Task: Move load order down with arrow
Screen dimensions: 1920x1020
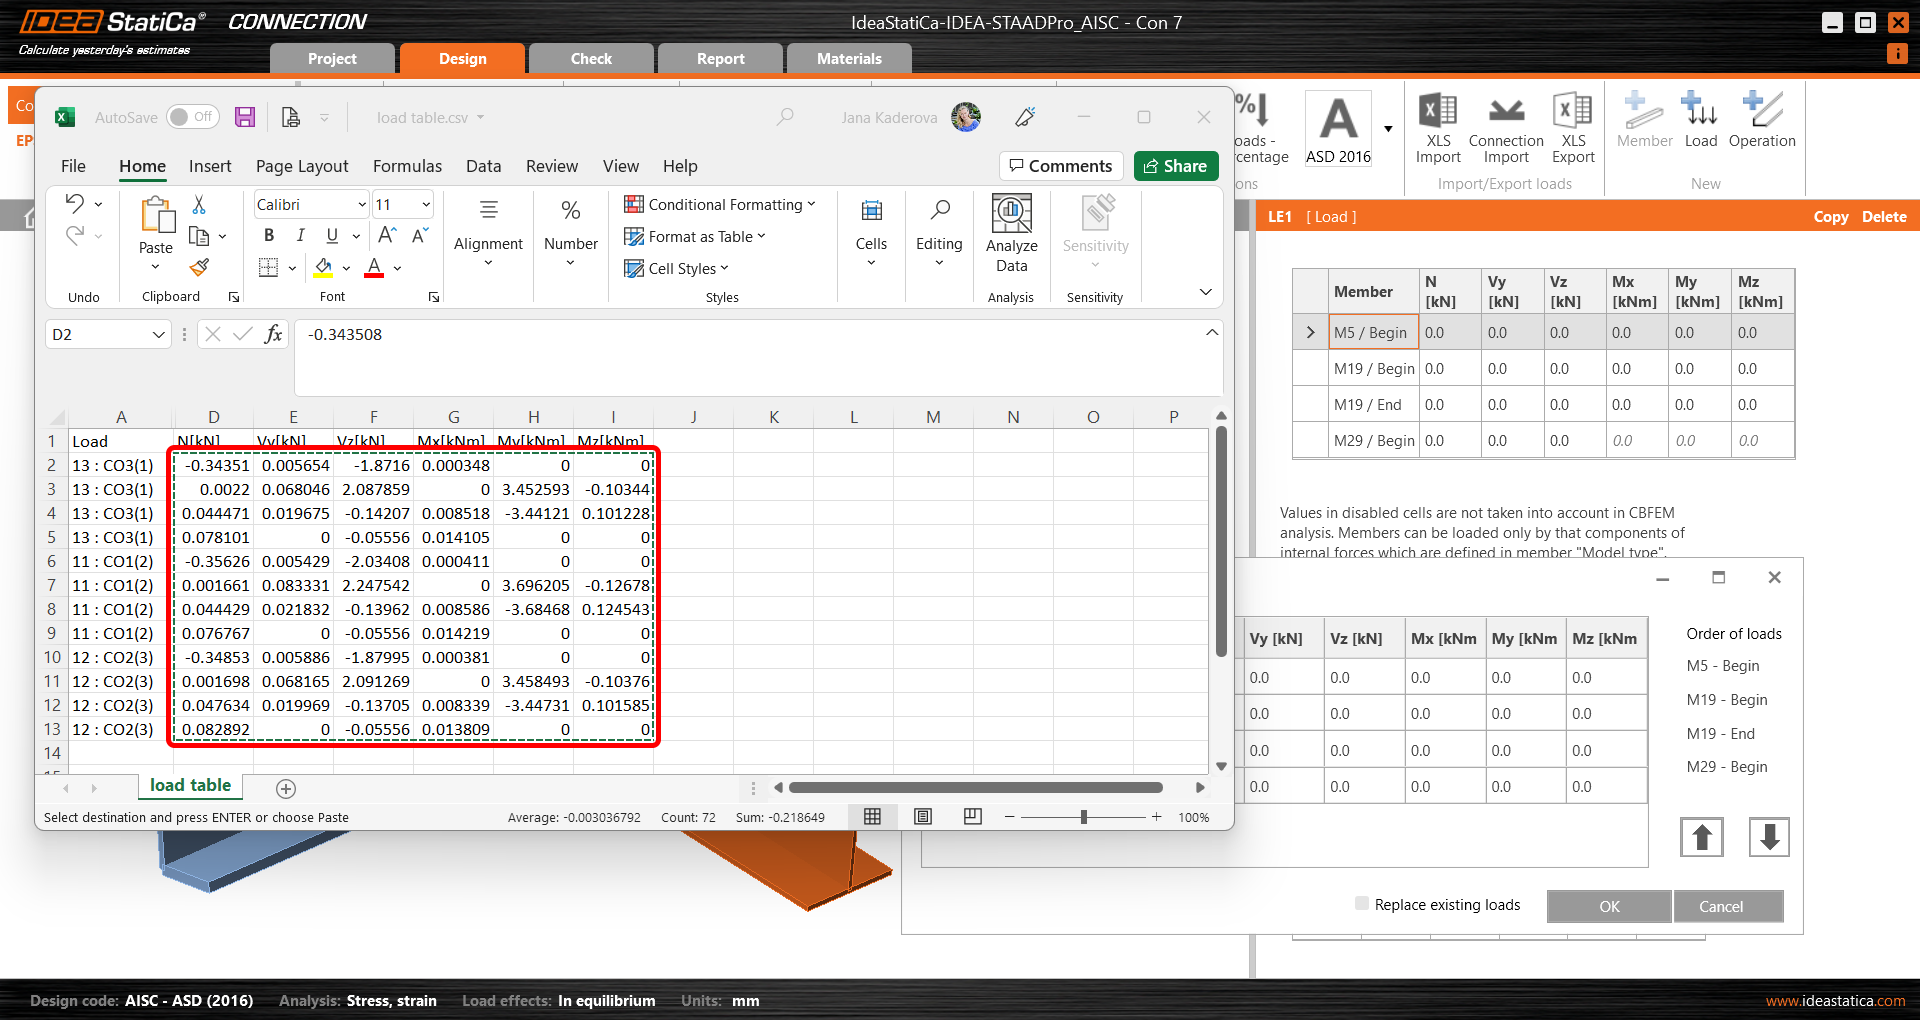Action: pos(1768,836)
